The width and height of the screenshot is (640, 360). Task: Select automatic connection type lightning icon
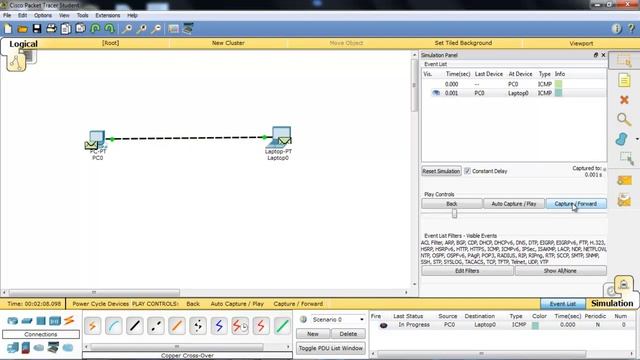click(x=93, y=326)
